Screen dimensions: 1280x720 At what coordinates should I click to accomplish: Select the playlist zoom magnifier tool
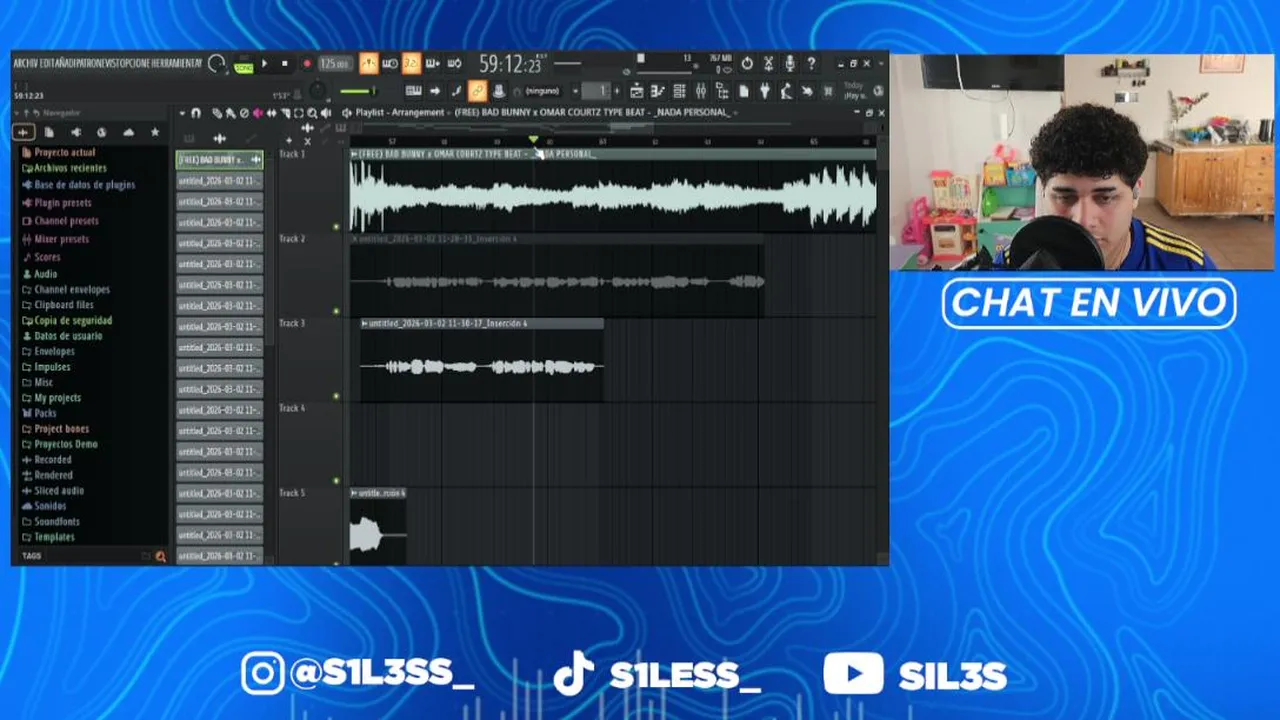pyautogui.click(x=312, y=113)
